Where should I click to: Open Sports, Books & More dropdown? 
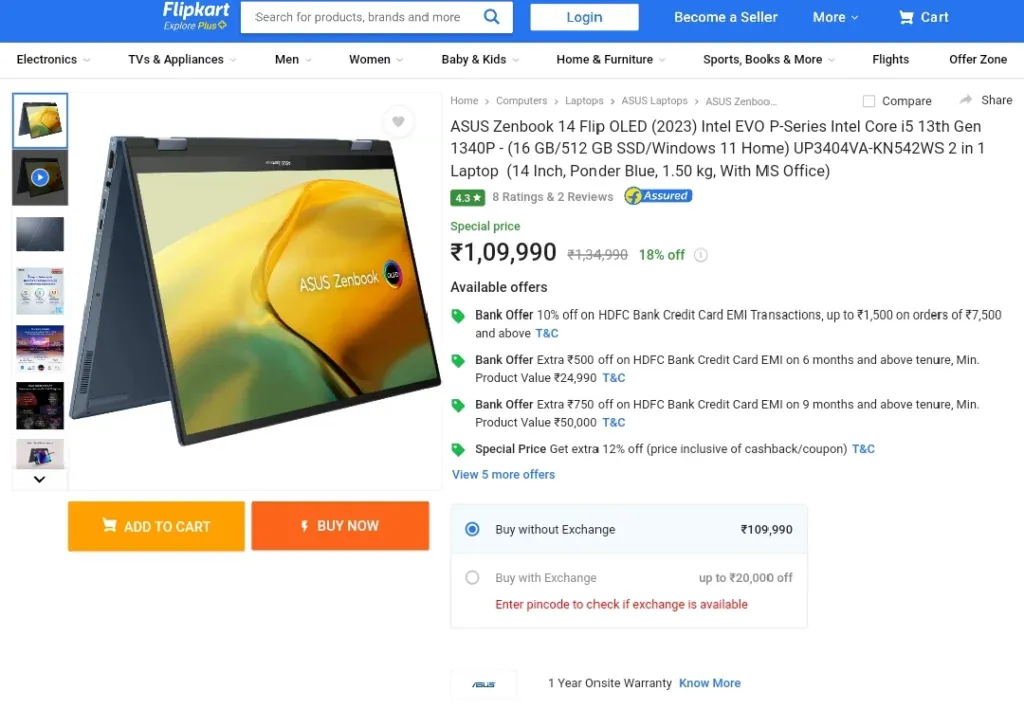point(769,59)
